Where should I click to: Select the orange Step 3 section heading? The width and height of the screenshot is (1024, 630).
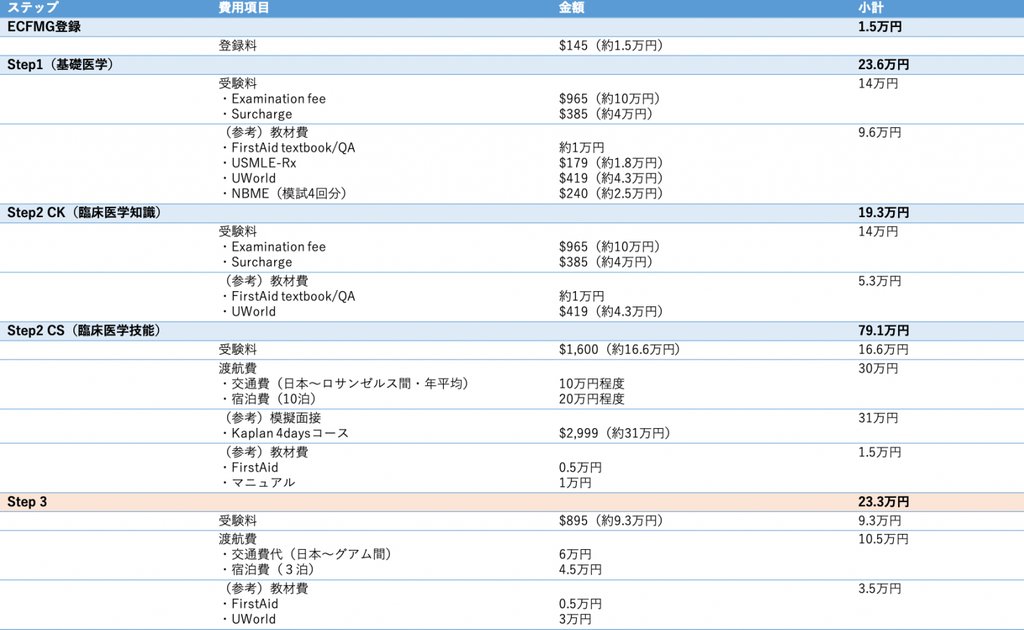click(x=27, y=502)
